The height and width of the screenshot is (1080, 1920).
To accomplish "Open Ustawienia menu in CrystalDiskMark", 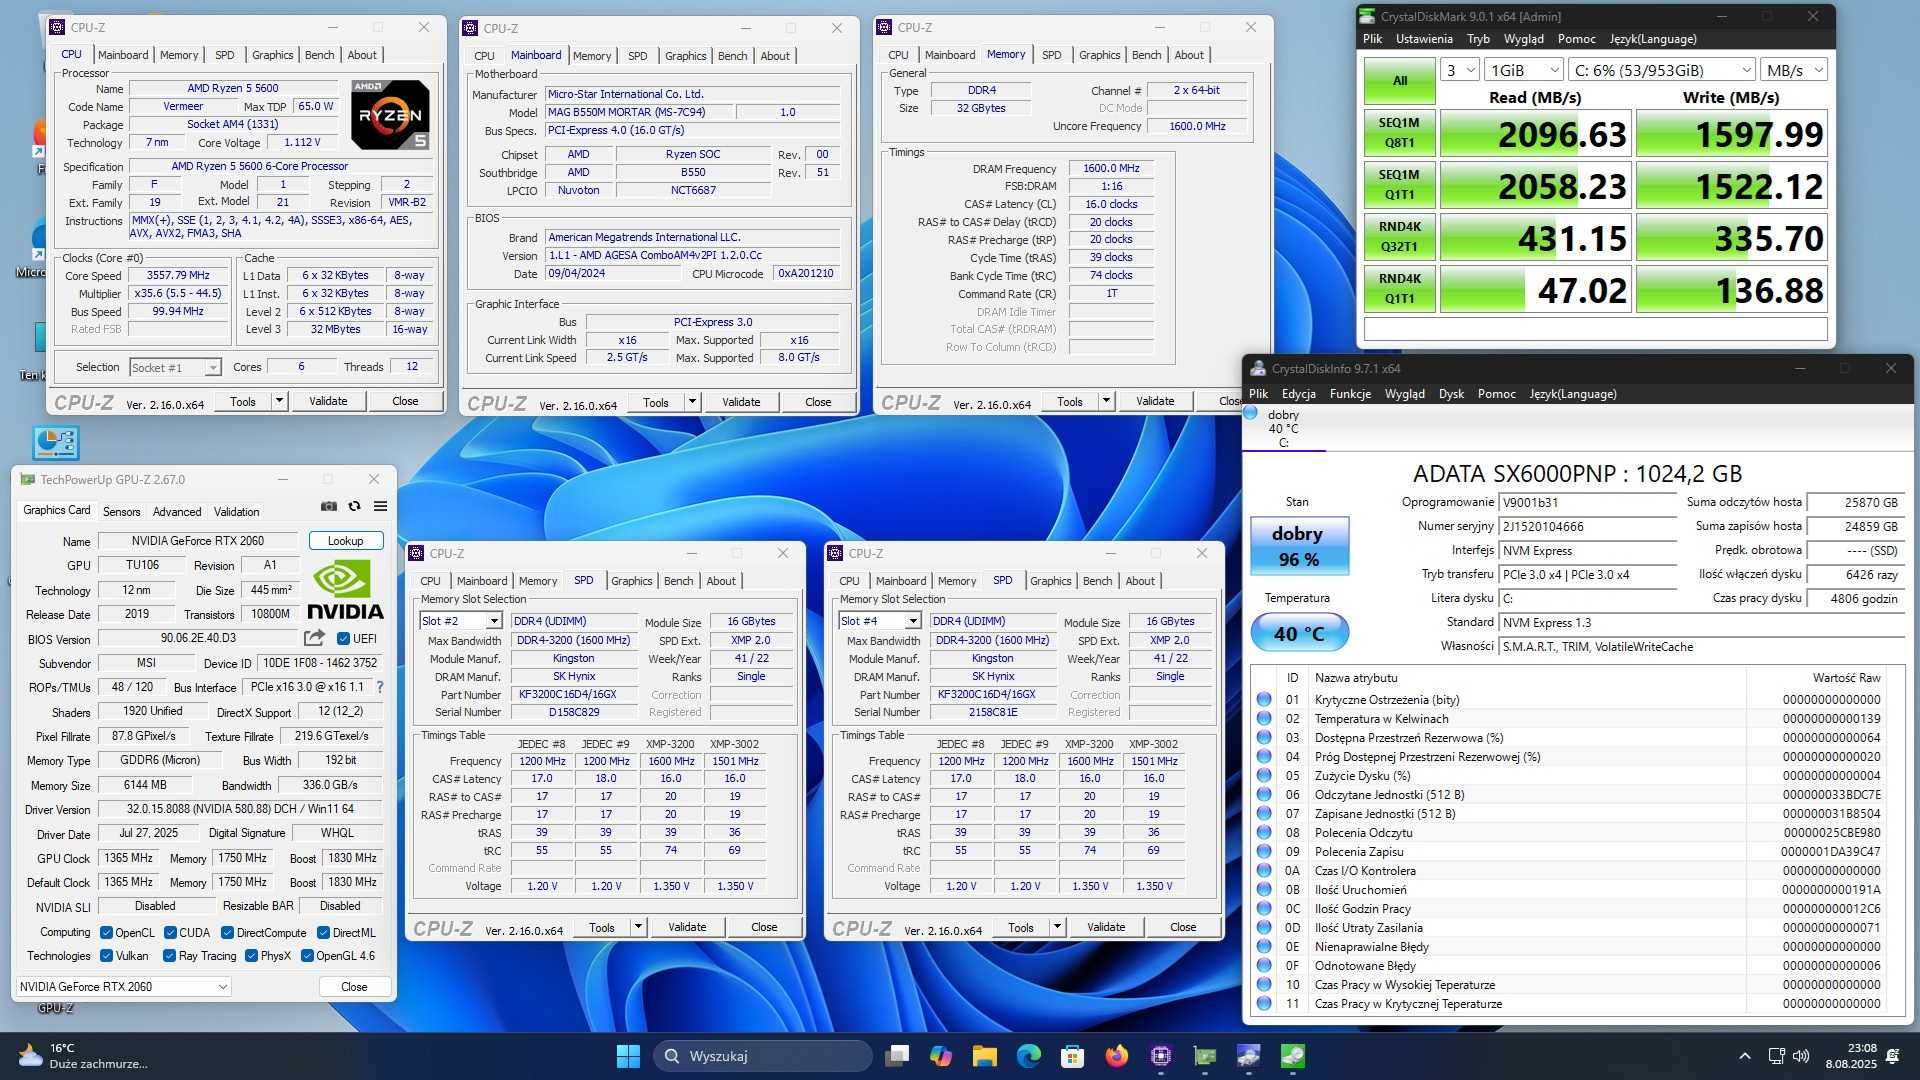I will click(x=1423, y=39).
